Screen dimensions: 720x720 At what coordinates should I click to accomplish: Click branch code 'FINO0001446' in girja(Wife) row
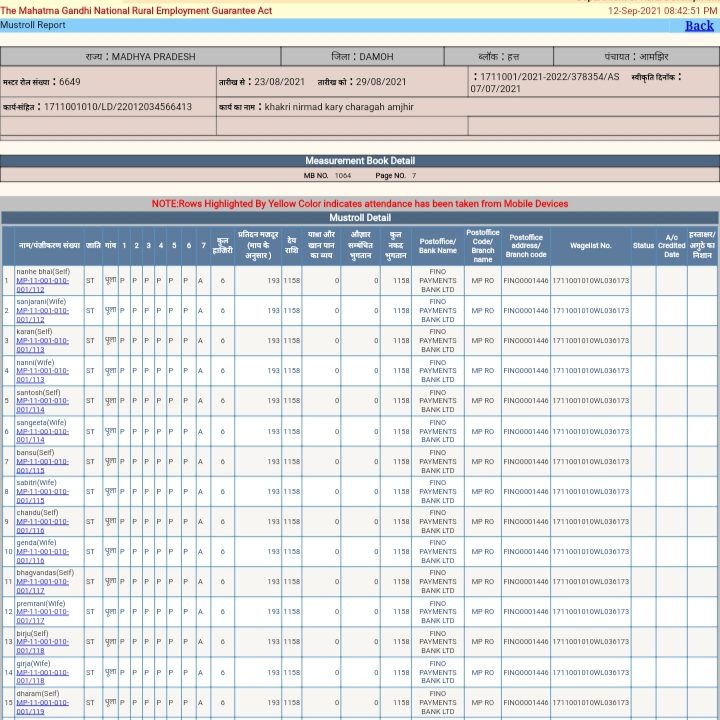pos(526,672)
